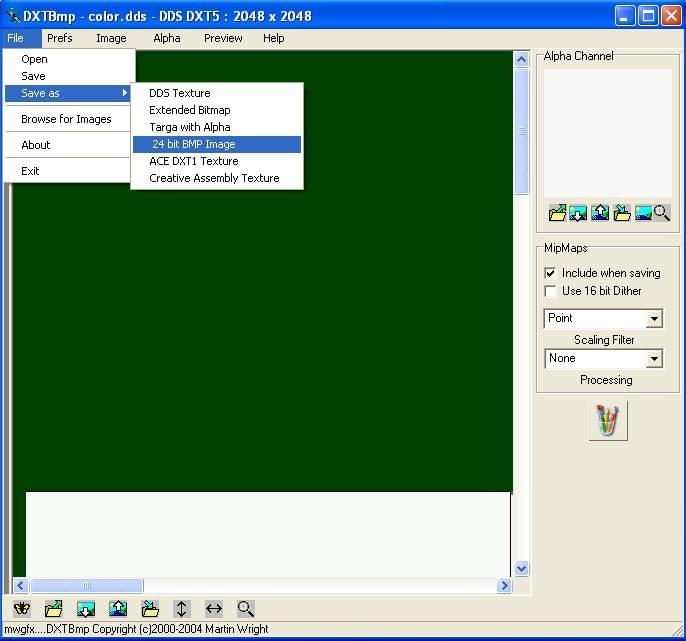Image resolution: width=686 pixels, height=641 pixels.
Task: Select About in the File menu
Action: coord(68,145)
